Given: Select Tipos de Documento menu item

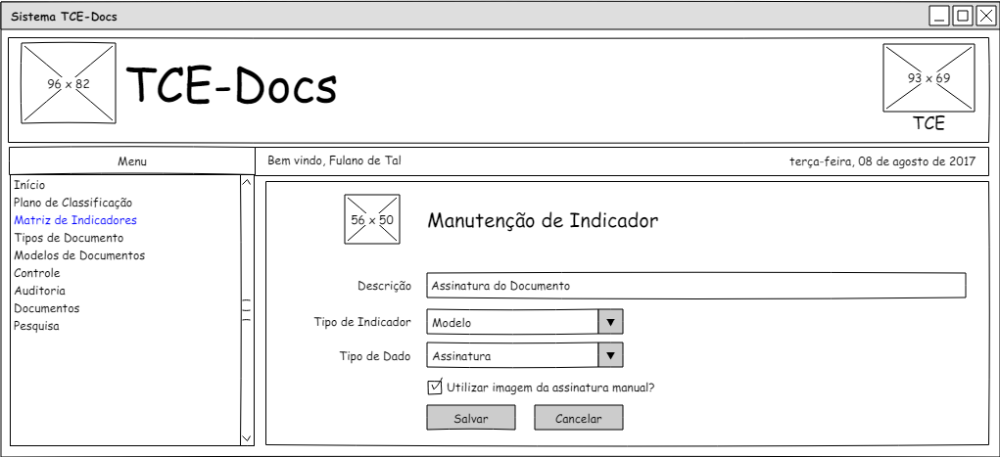Looking at the screenshot, I should pos(68,238).
